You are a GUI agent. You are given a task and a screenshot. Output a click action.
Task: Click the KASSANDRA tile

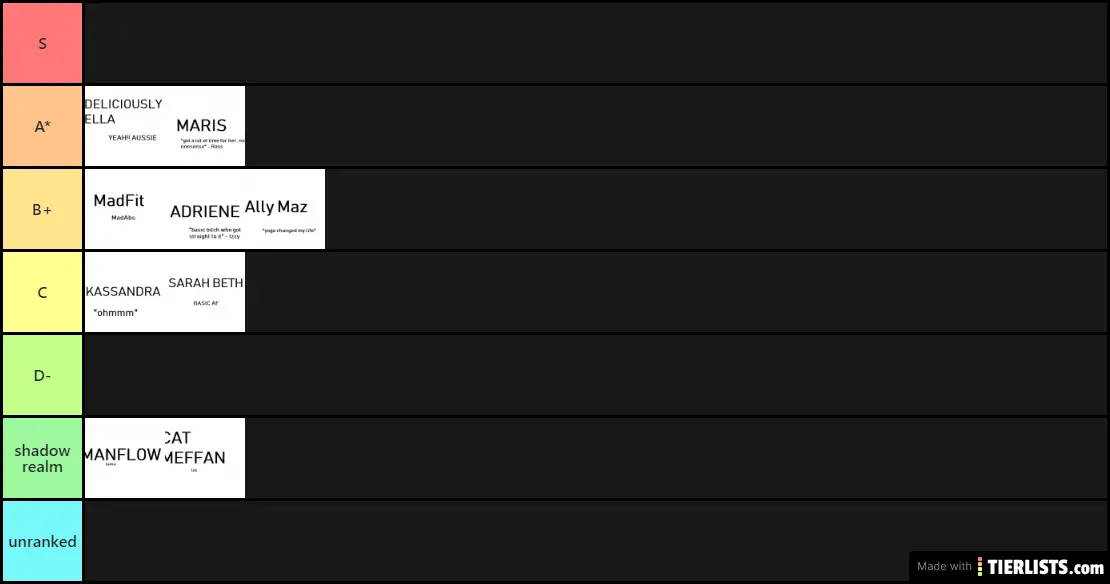[125, 292]
